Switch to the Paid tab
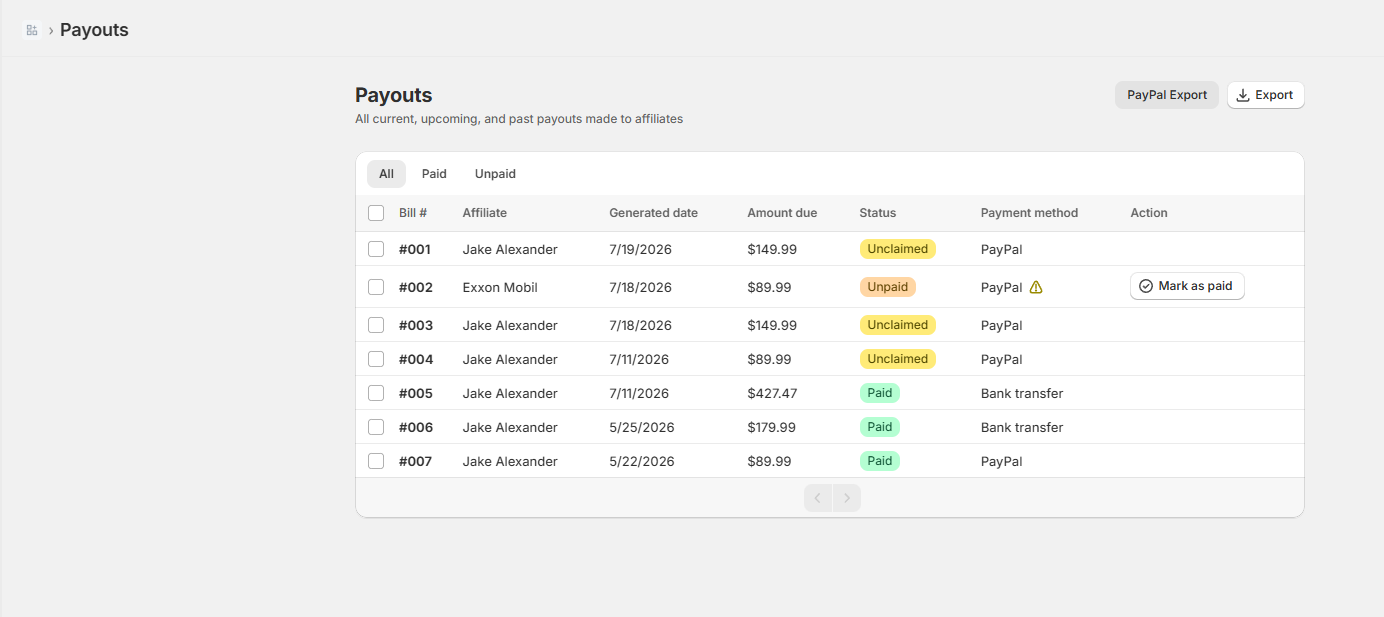 pos(434,174)
